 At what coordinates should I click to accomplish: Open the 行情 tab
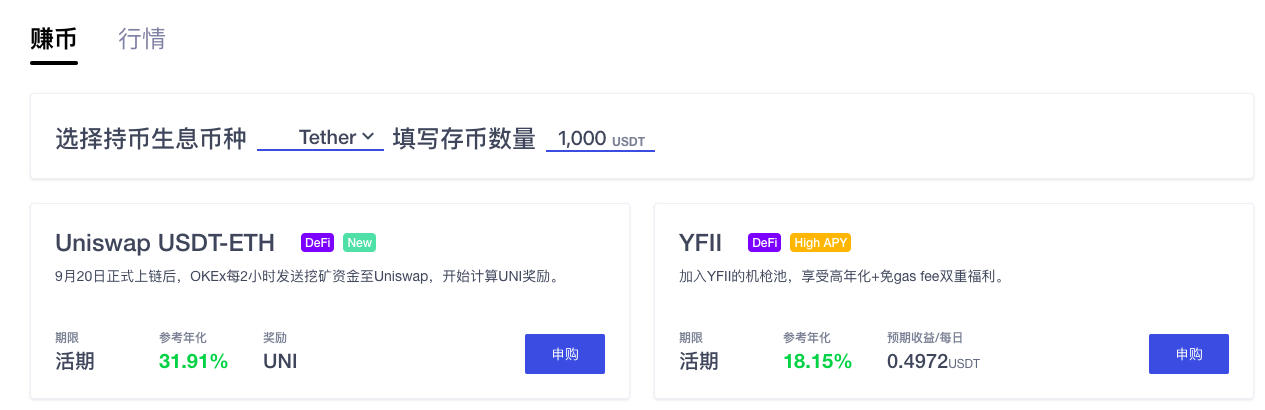point(142,39)
